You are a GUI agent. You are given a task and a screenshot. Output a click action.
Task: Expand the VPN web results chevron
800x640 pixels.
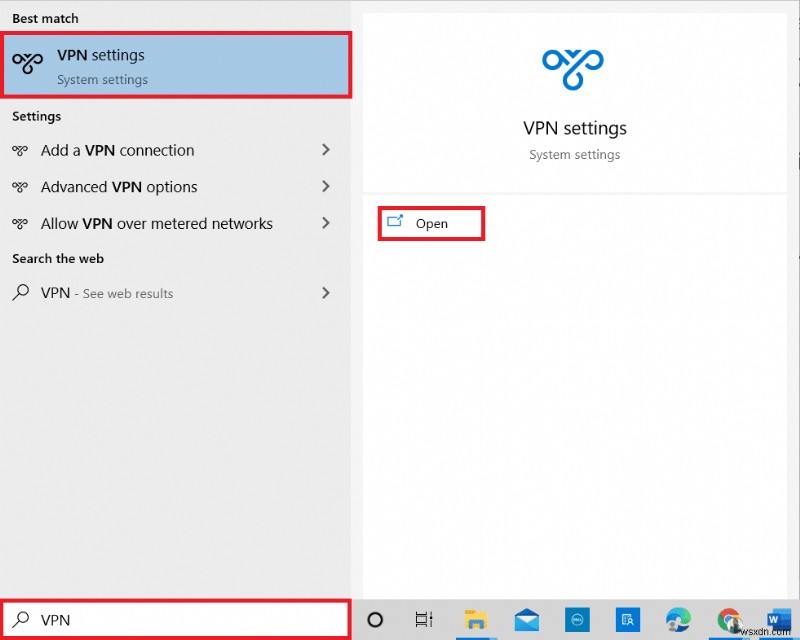pyautogui.click(x=326, y=293)
